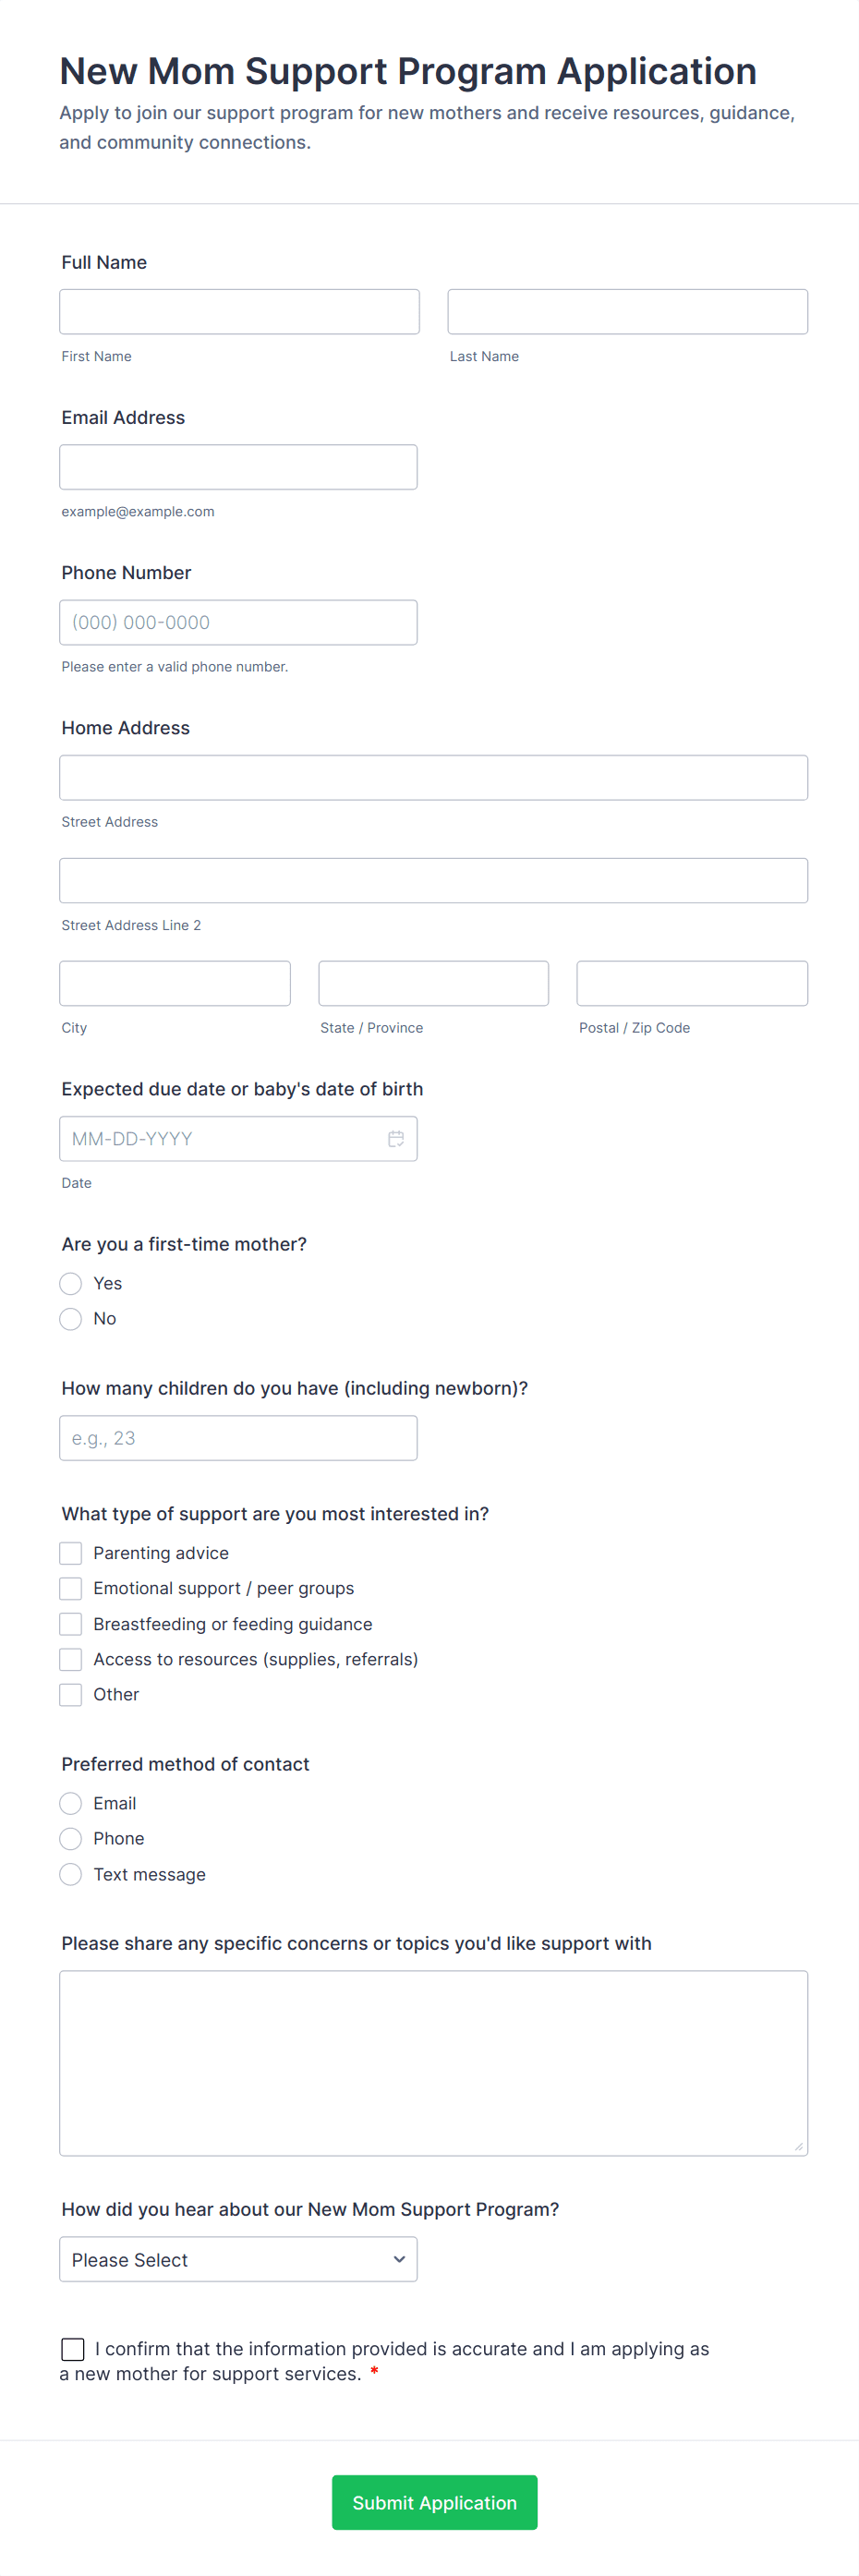This screenshot has height=2576, width=859.
Task: Open the calendar date picker icon
Action: pyautogui.click(x=396, y=1138)
